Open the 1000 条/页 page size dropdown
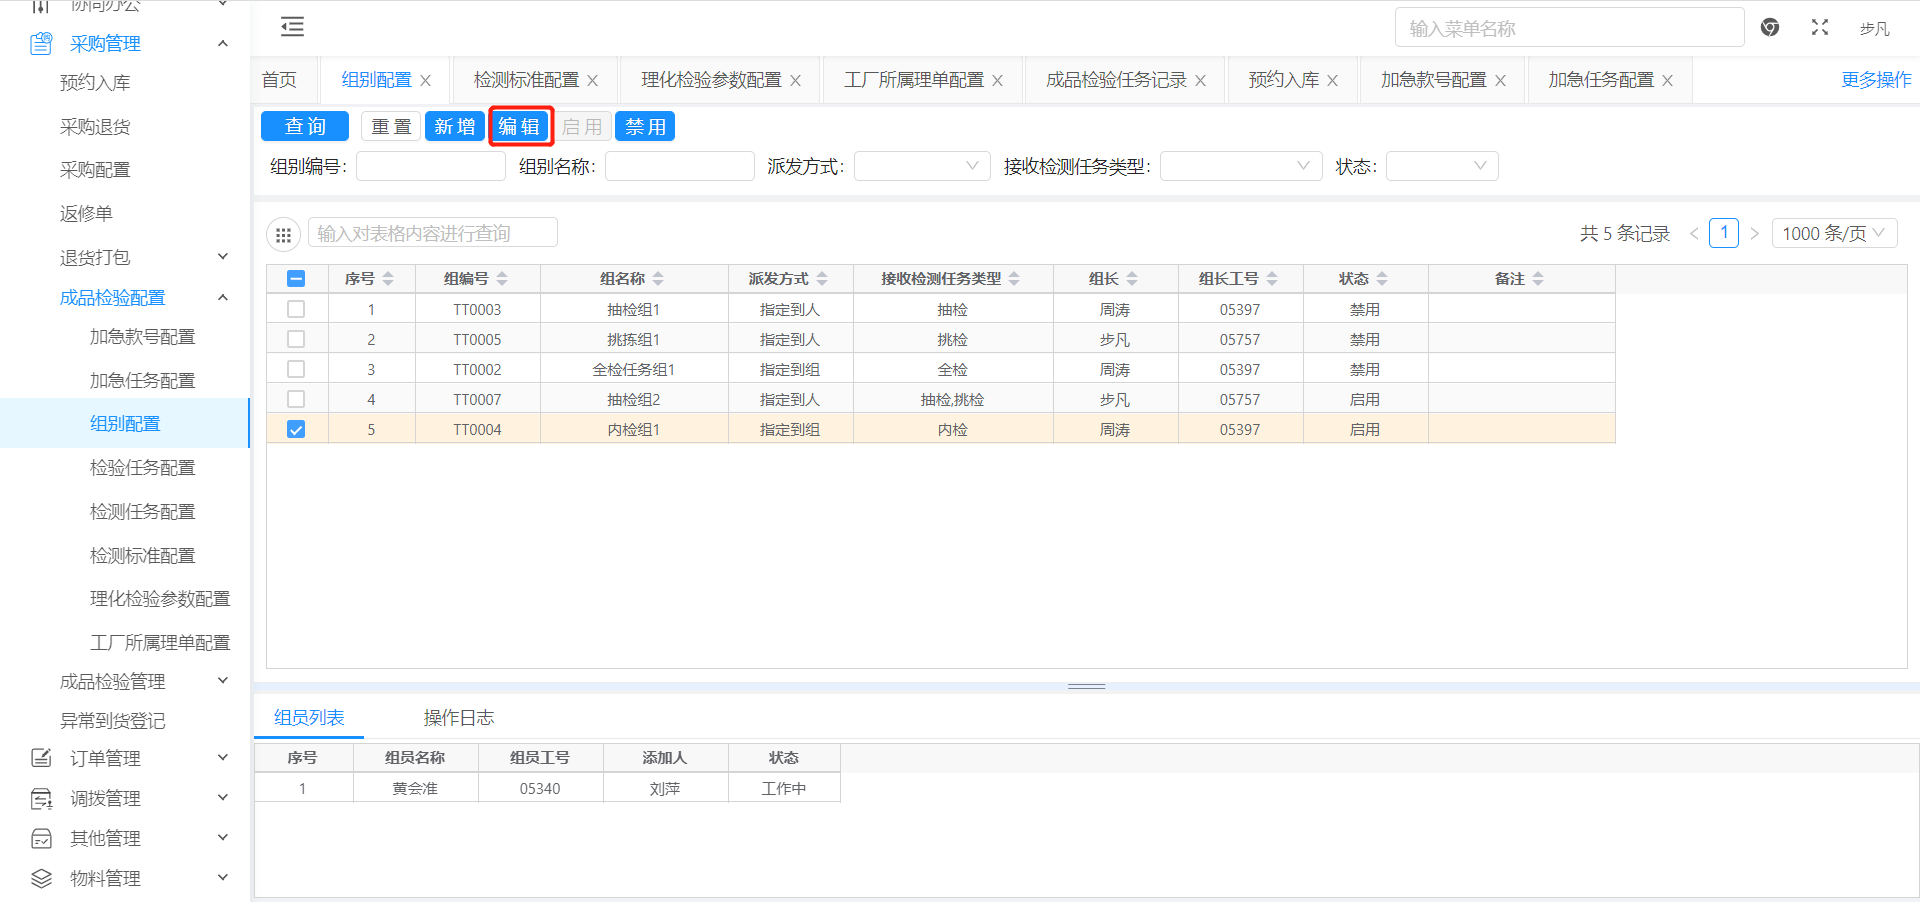 pyautogui.click(x=1833, y=234)
